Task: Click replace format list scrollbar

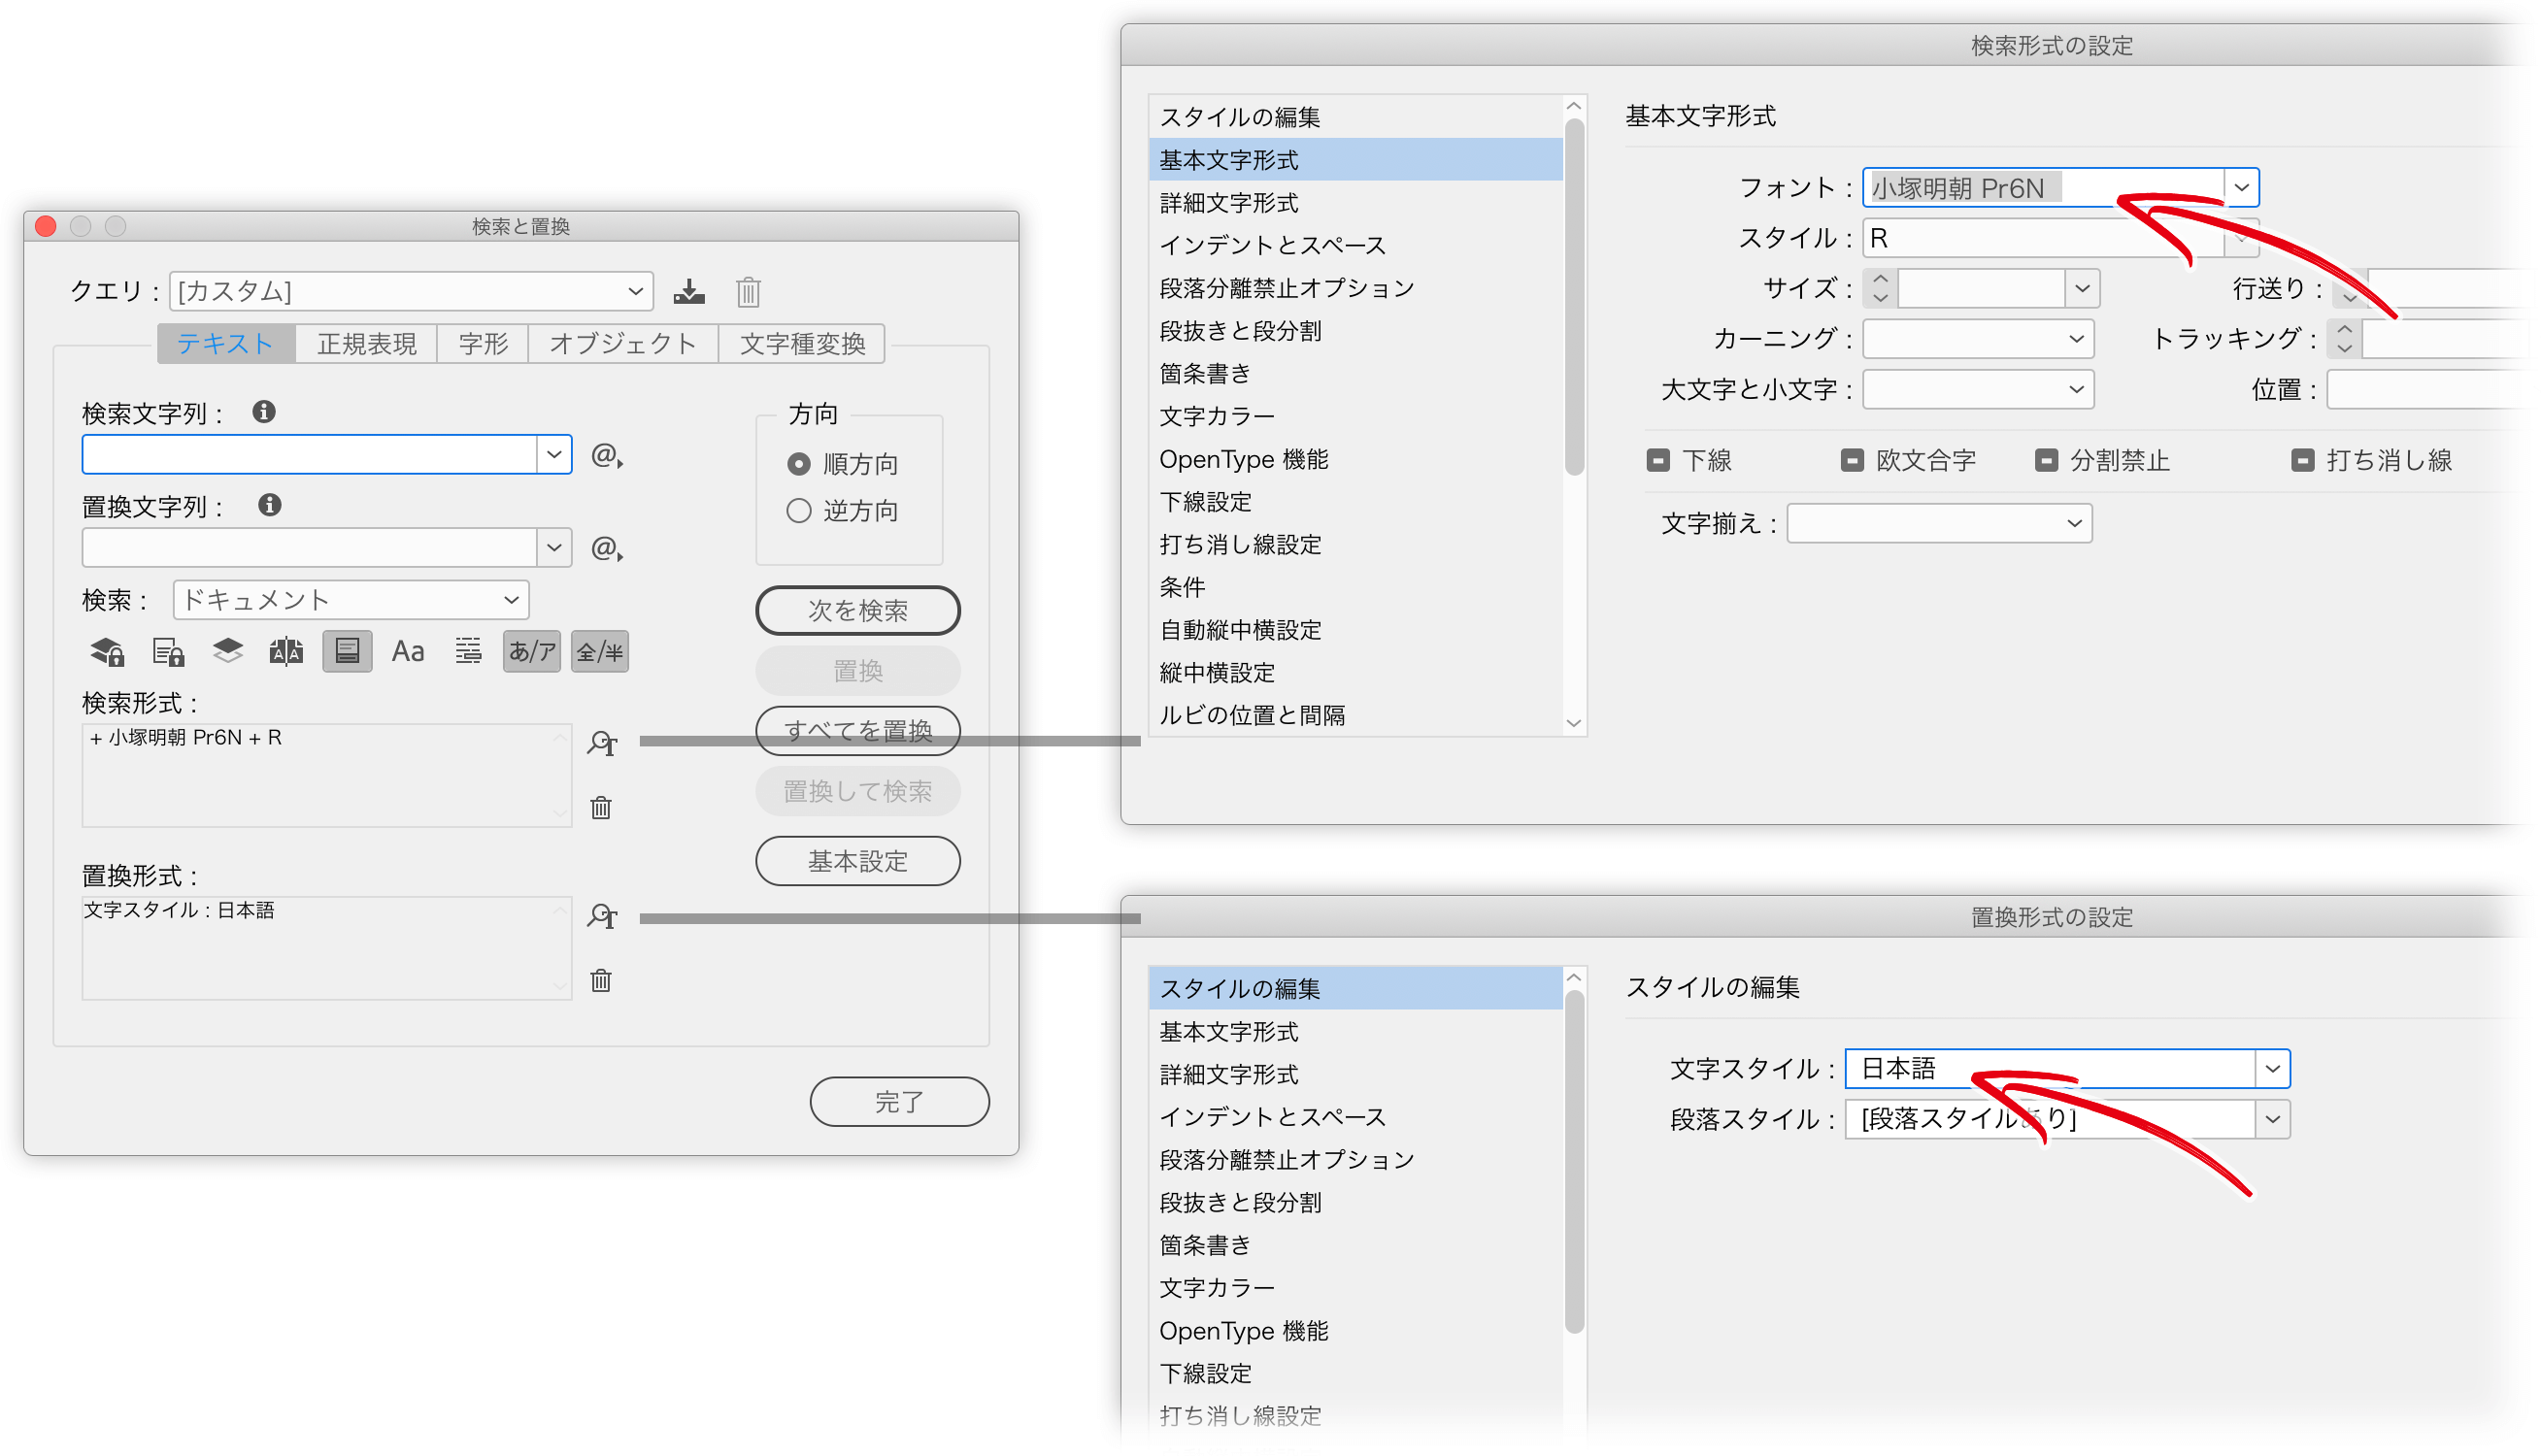Action: pyautogui.click(x=1574, y=1162)
